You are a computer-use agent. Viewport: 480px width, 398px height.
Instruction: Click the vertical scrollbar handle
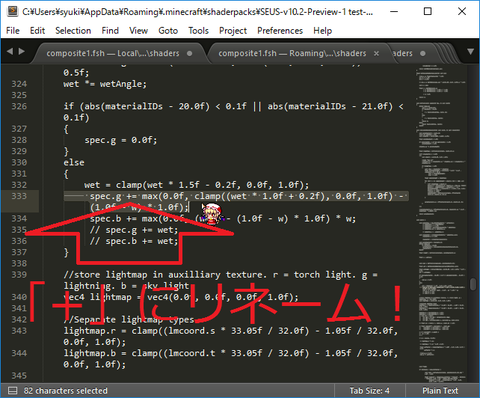point(473,284)
